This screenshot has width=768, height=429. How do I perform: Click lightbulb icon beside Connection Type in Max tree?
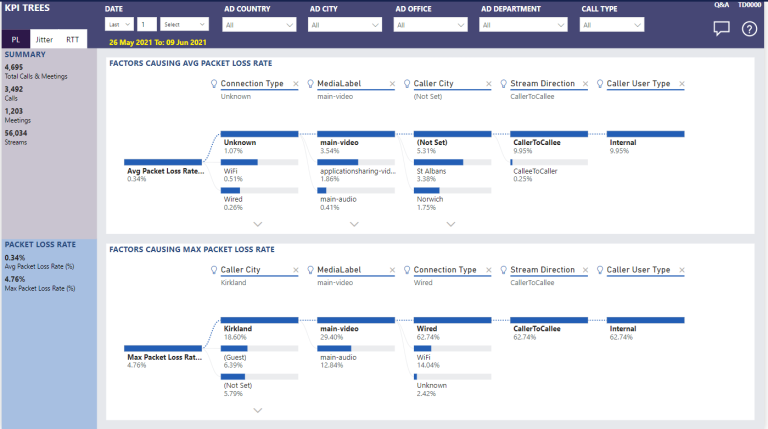(x=407, y=270)
